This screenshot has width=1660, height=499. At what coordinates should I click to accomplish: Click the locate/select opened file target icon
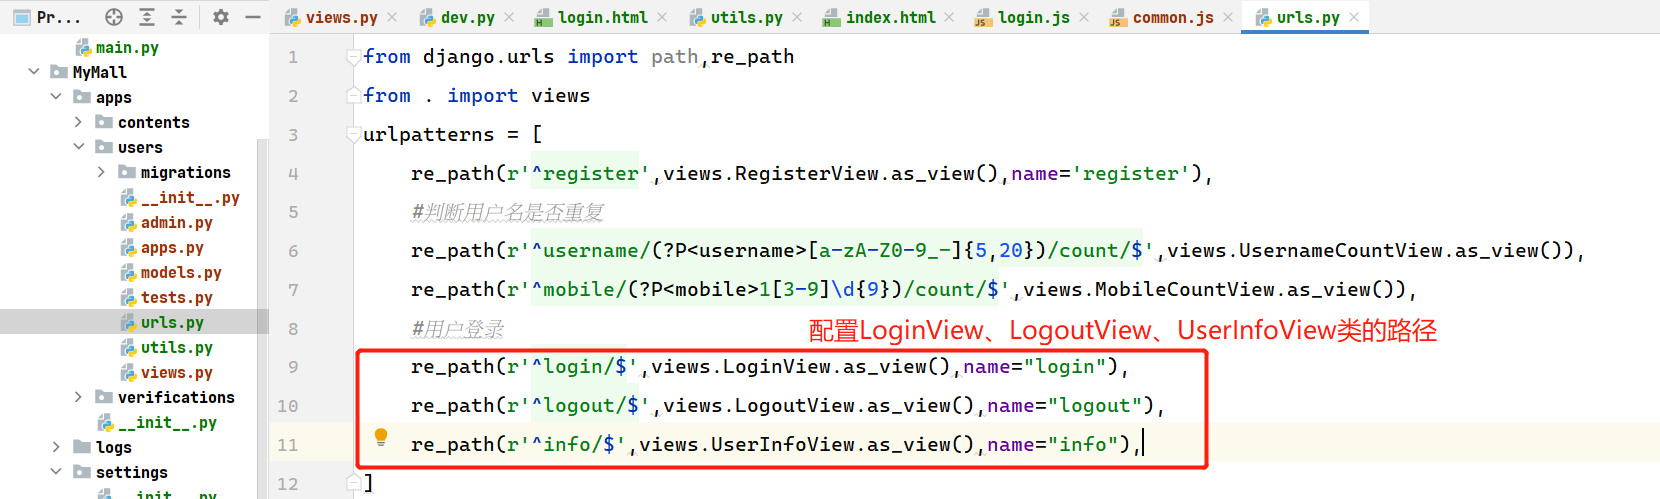point(114,17)
